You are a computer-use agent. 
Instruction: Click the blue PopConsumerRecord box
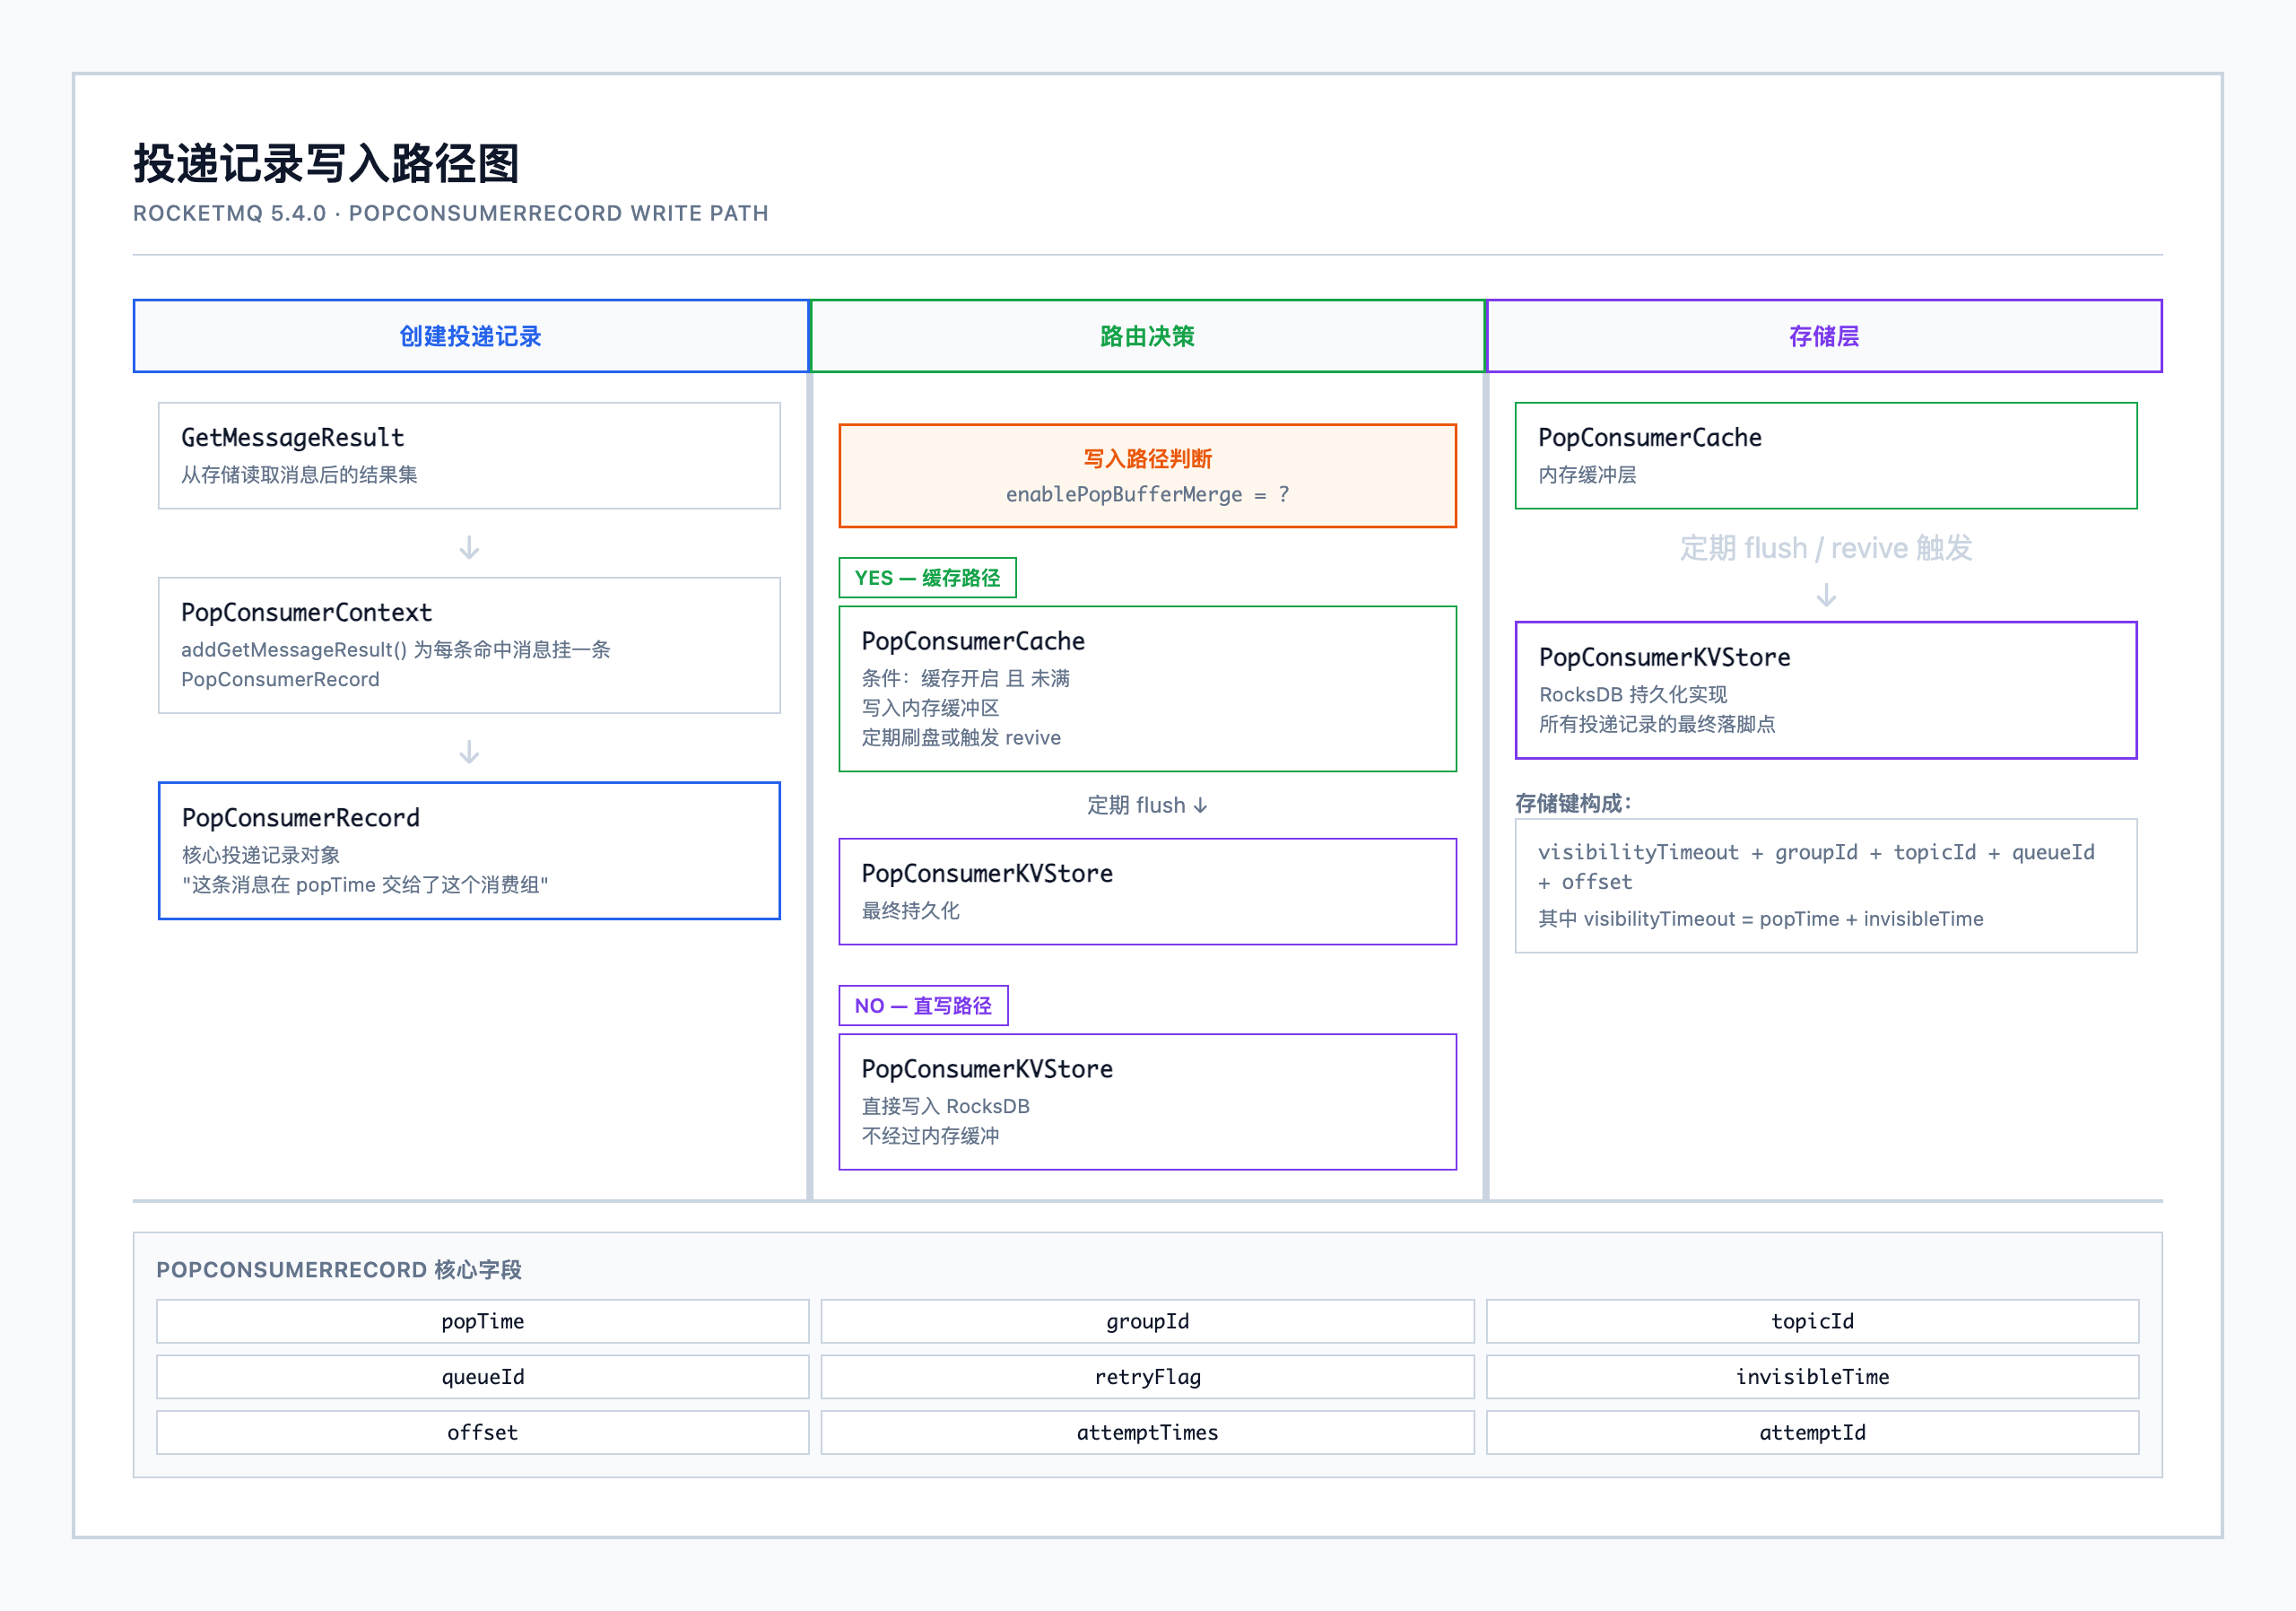click(469, 850)
